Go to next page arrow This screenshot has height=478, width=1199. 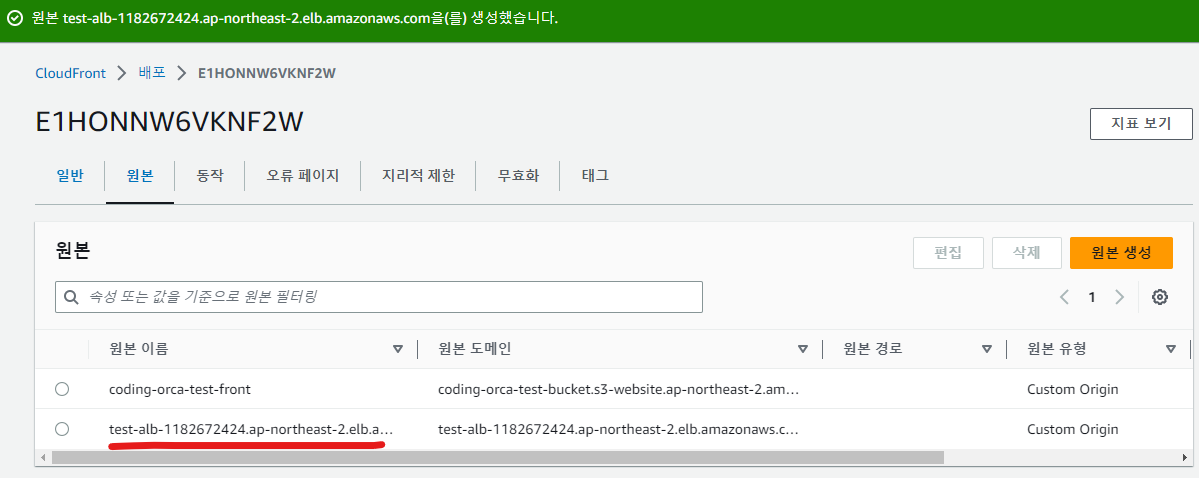click(1119, 298)
